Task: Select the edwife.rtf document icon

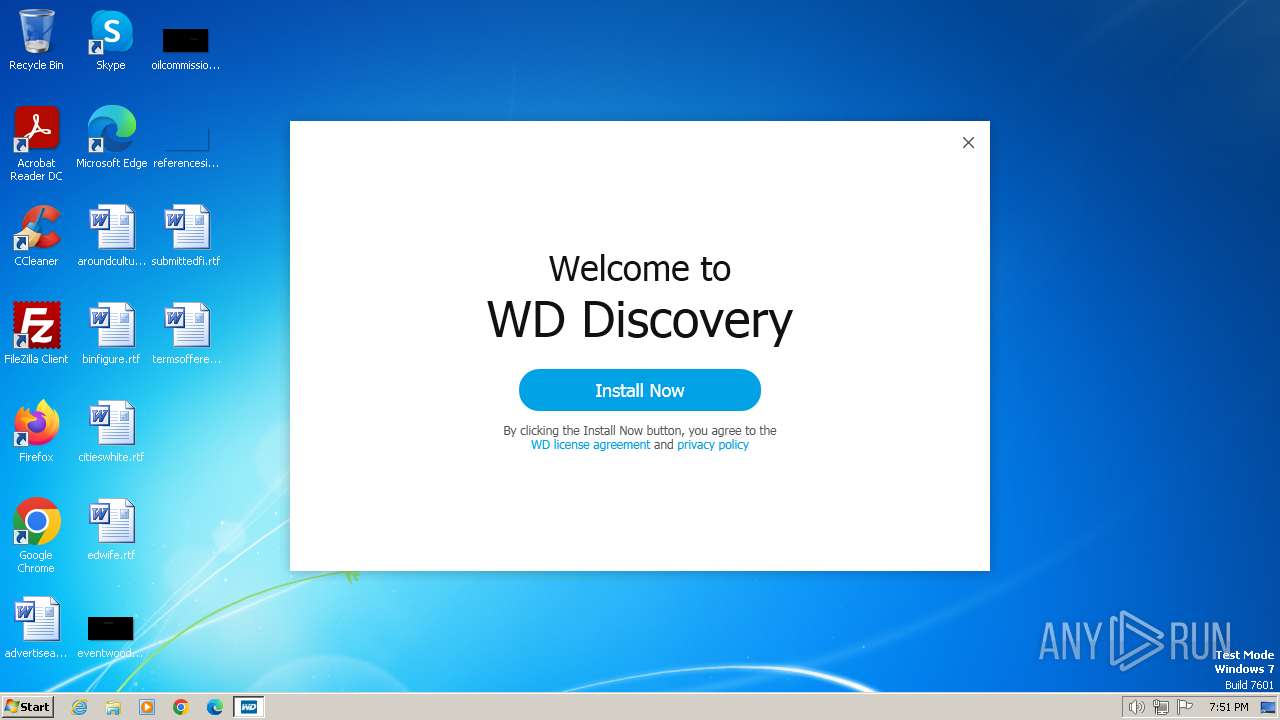Action: (x=111, y=530)
